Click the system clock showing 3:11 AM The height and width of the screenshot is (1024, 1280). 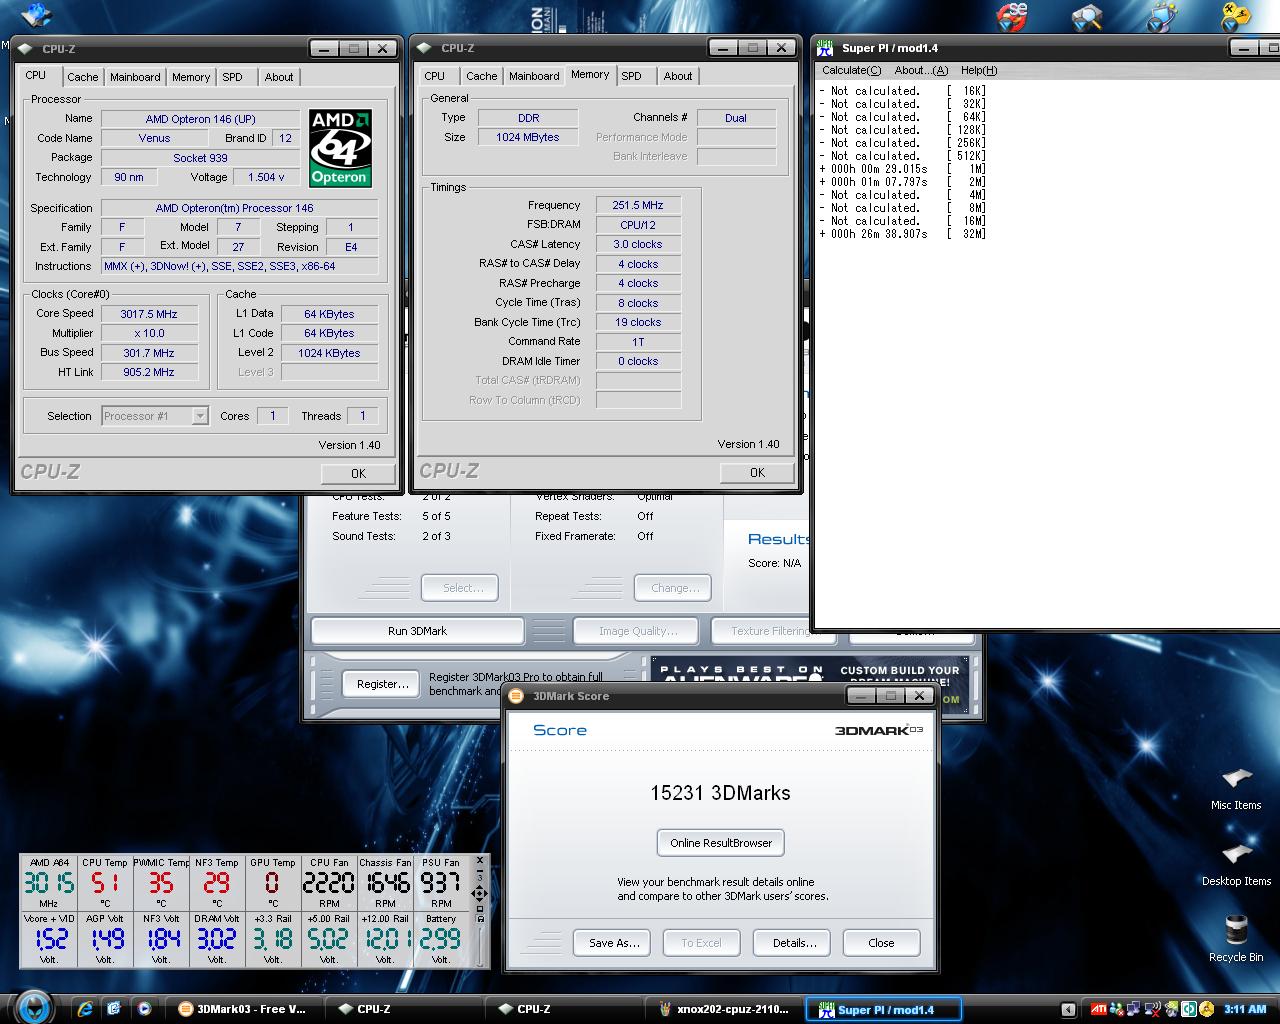1245,1009
